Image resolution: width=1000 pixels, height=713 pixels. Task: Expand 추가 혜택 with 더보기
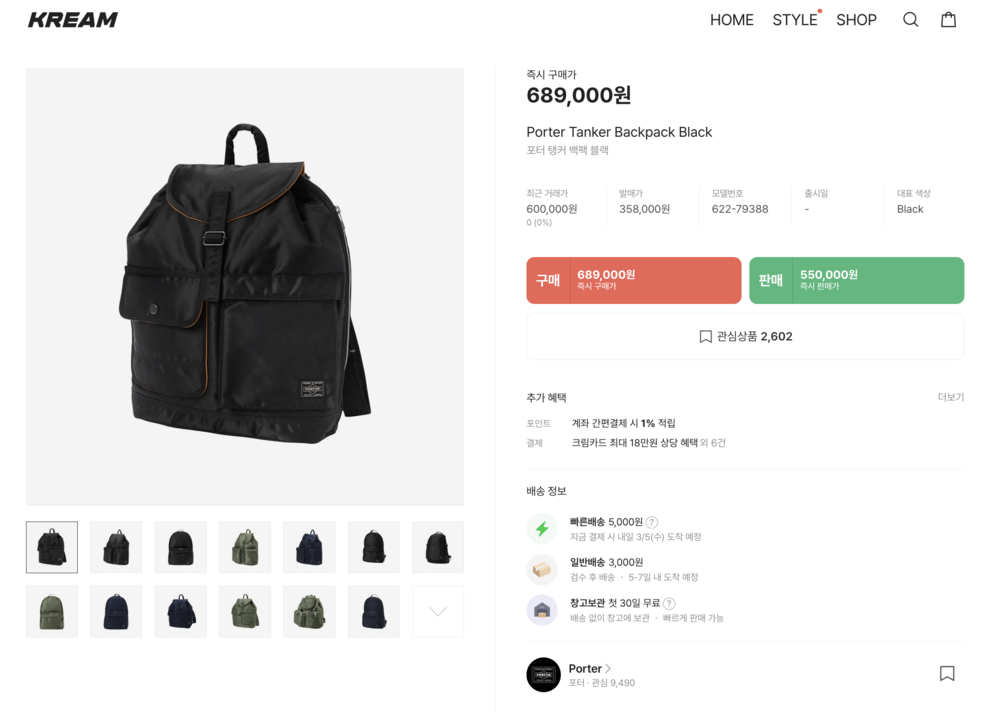tap(950, 397)
